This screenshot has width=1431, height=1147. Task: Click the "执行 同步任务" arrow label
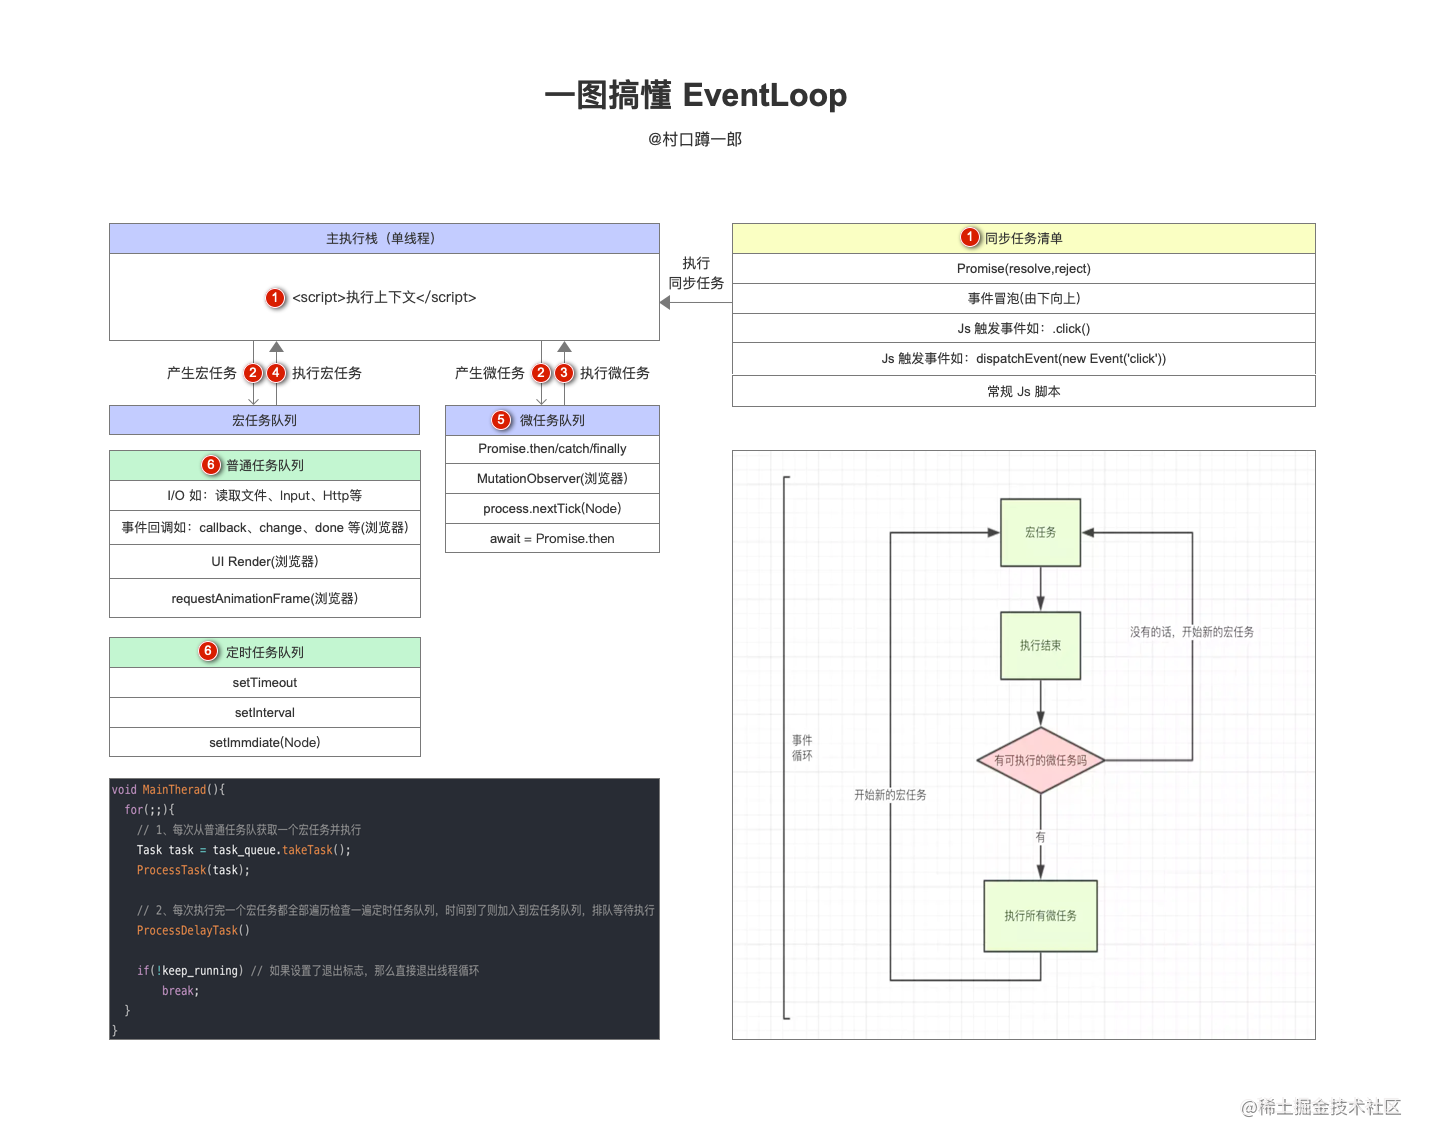[x=696, y=273]
